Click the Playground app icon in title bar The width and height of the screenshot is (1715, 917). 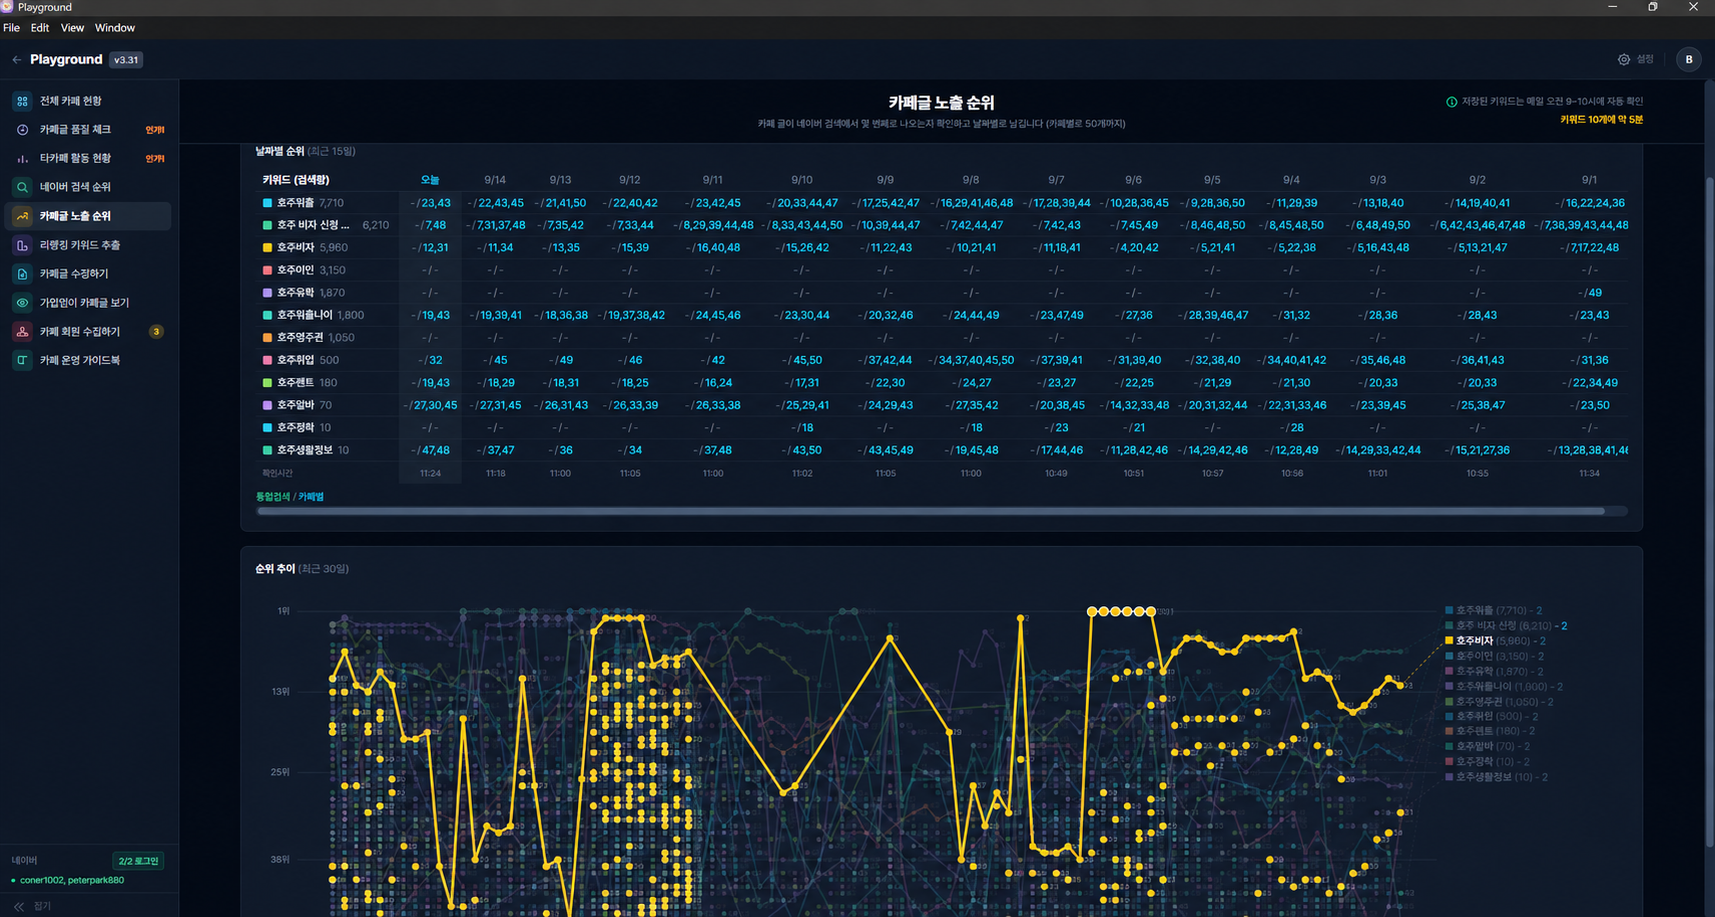[x=7, y=7]
